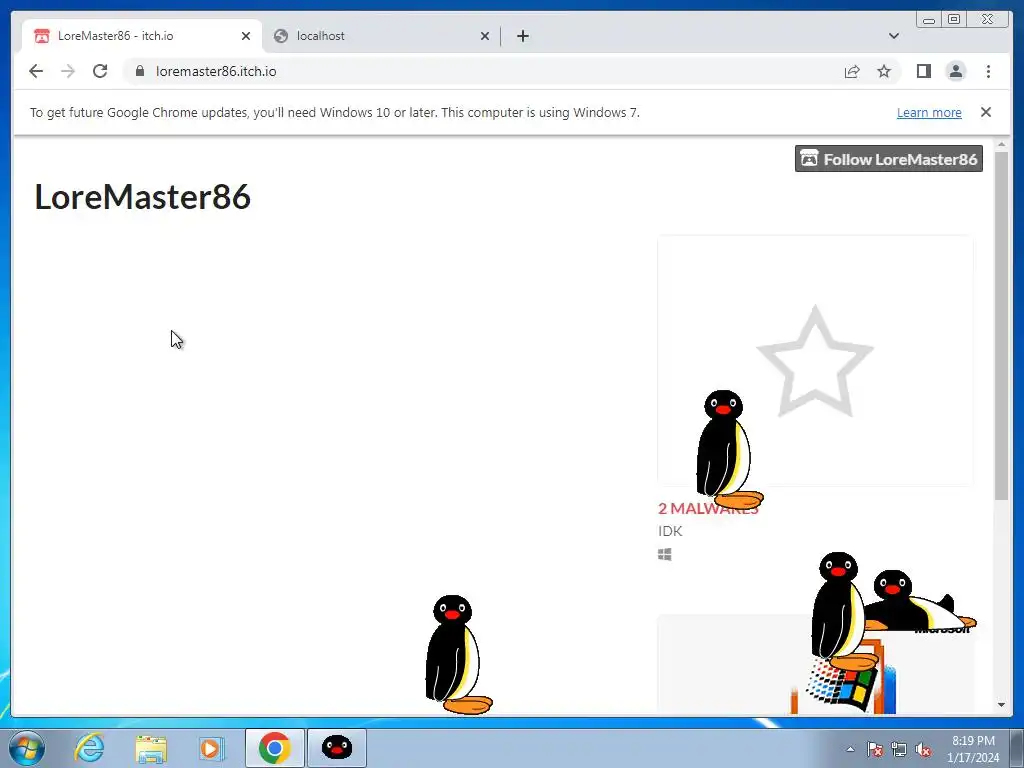Click the page vertical scrollbar thumb
Viewport: 1024px width, 768px height.
[1001, 325]
